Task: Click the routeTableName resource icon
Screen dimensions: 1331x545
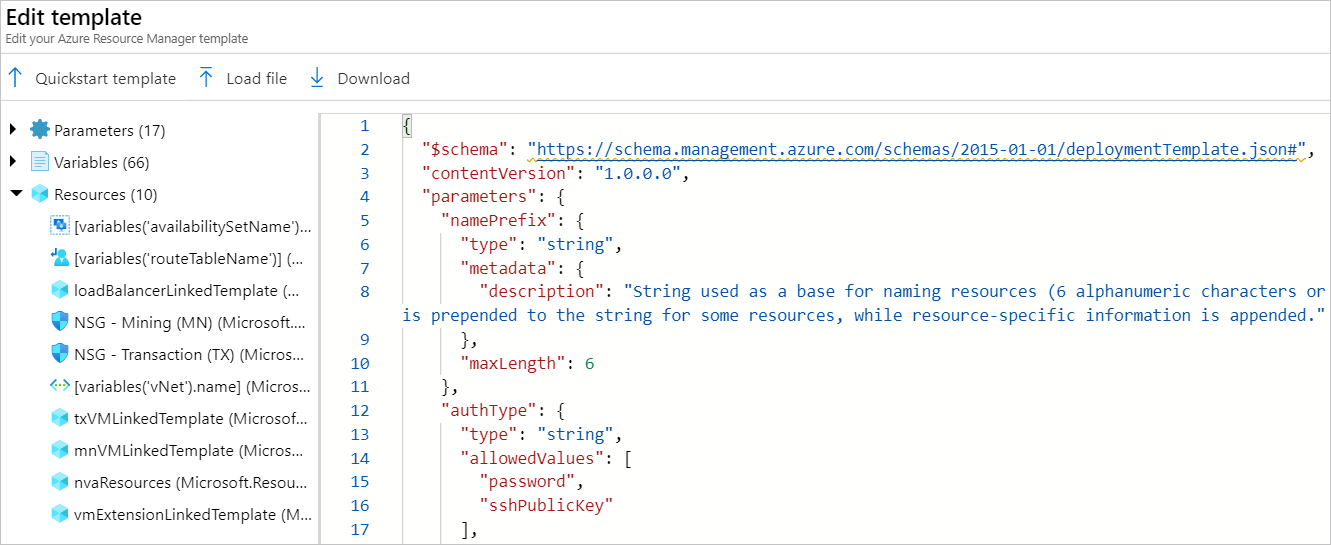Action: click(59, 258)
